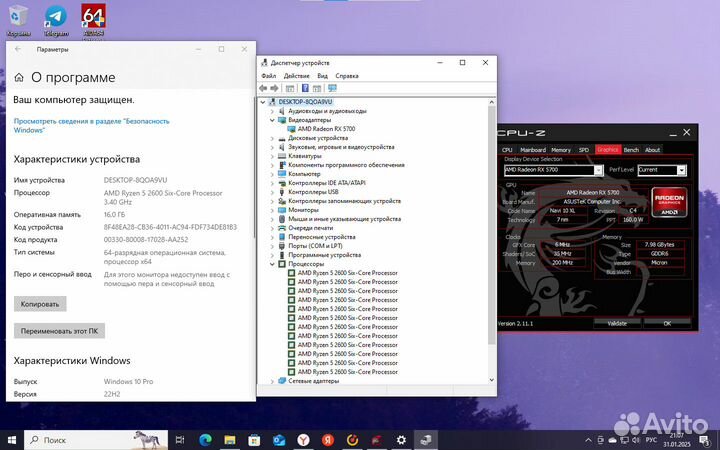The image size is (720, 450).
Task: Open the blue question-mark help toolbar icon
Action: [x=305, y=88]
